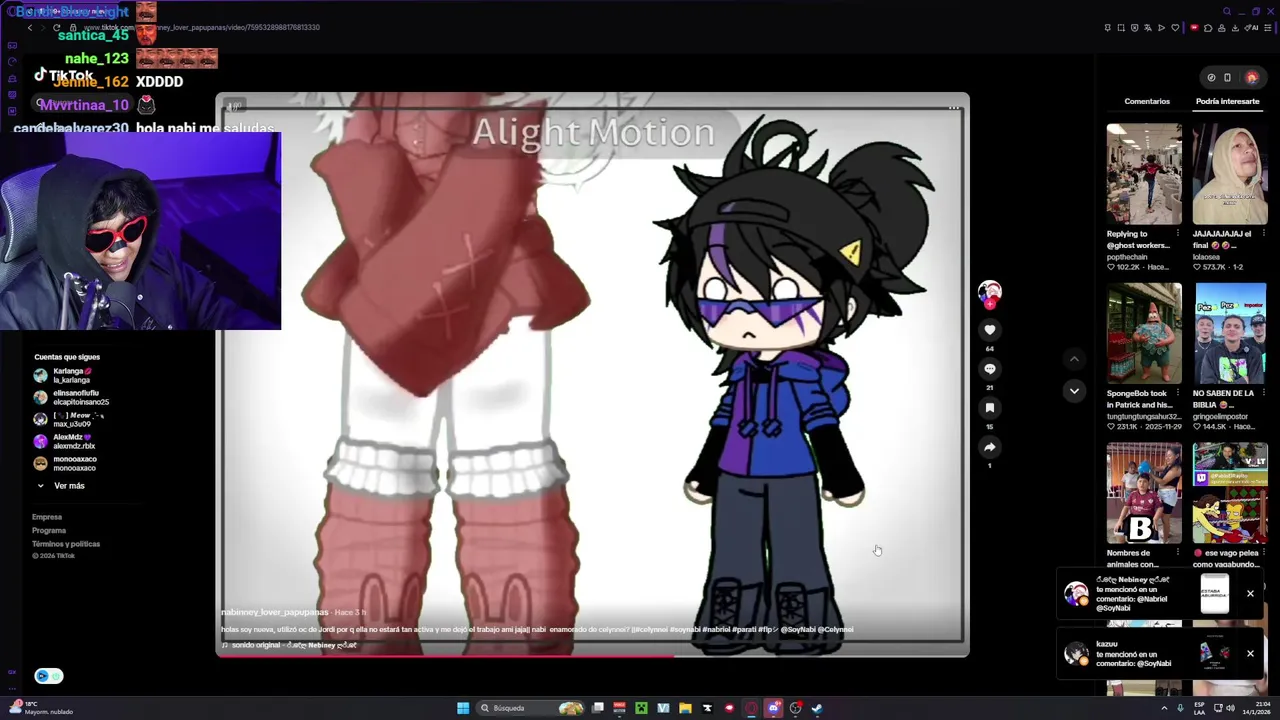Open the AI assistant icon in browser toolbar
This screenshot has width=1280, height=720.
pyautogui.click(x=1251, y=28)
